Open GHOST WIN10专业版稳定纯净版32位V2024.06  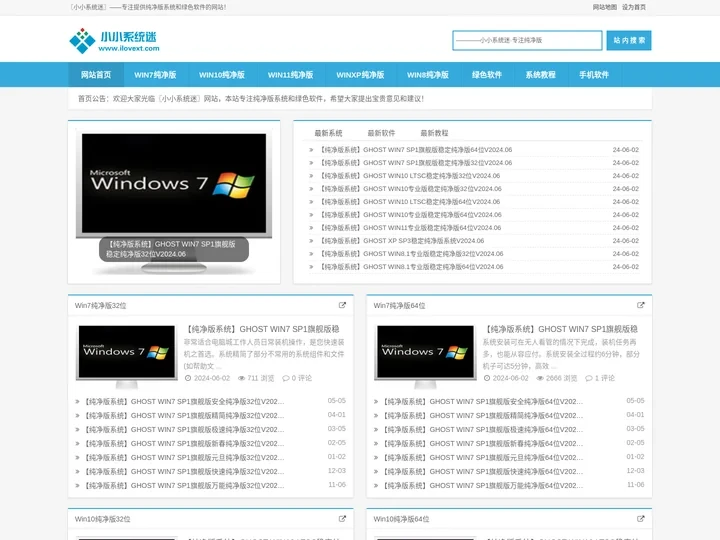pyautogui.click(x=411, y=189)
